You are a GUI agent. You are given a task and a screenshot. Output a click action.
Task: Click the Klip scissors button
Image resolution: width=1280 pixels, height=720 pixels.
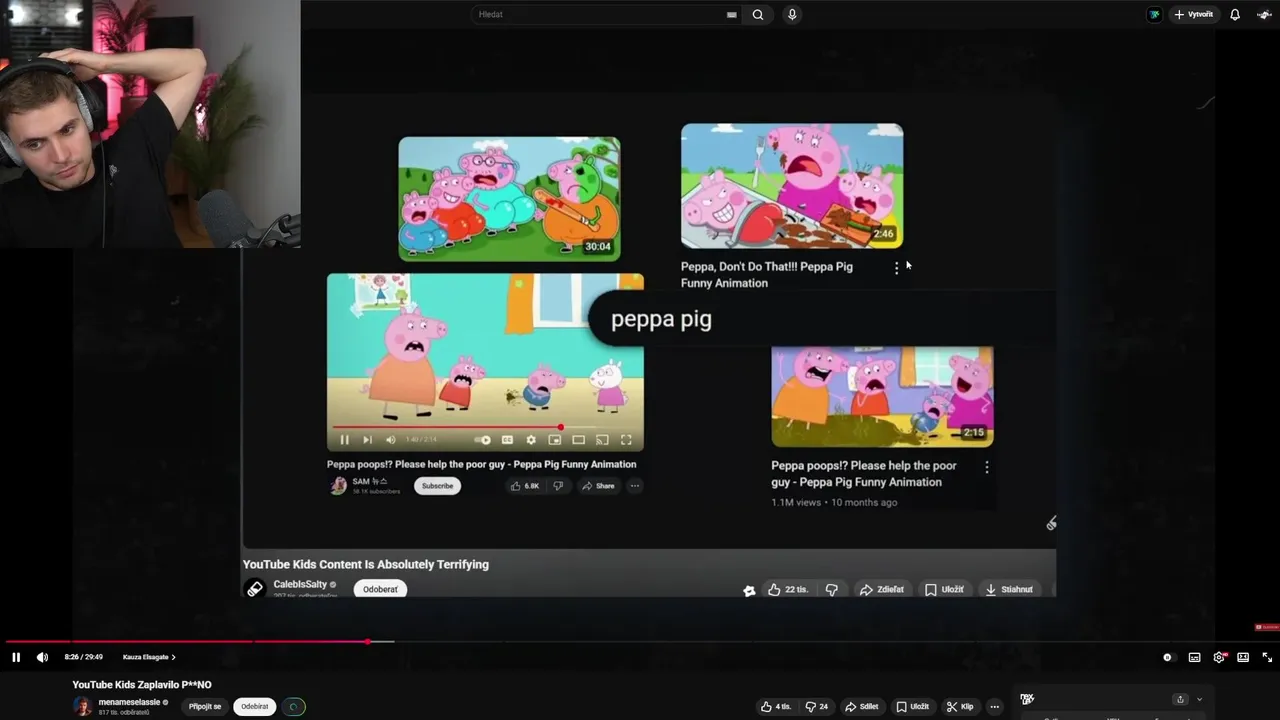pos(960,706)
